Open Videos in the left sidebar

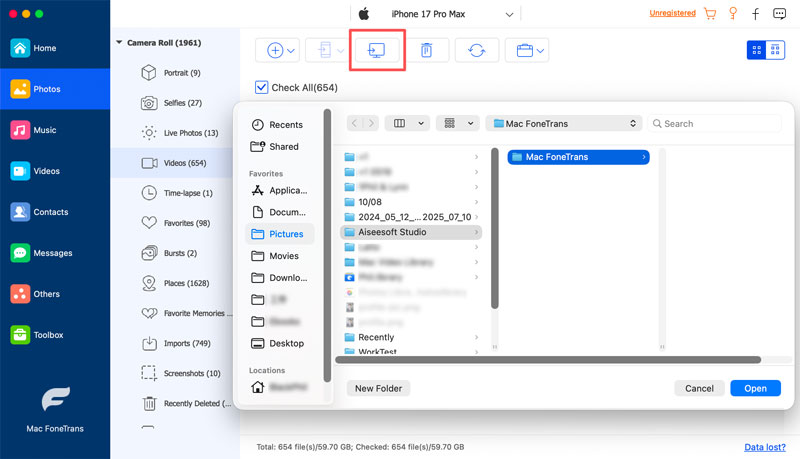tap(55, 171)
